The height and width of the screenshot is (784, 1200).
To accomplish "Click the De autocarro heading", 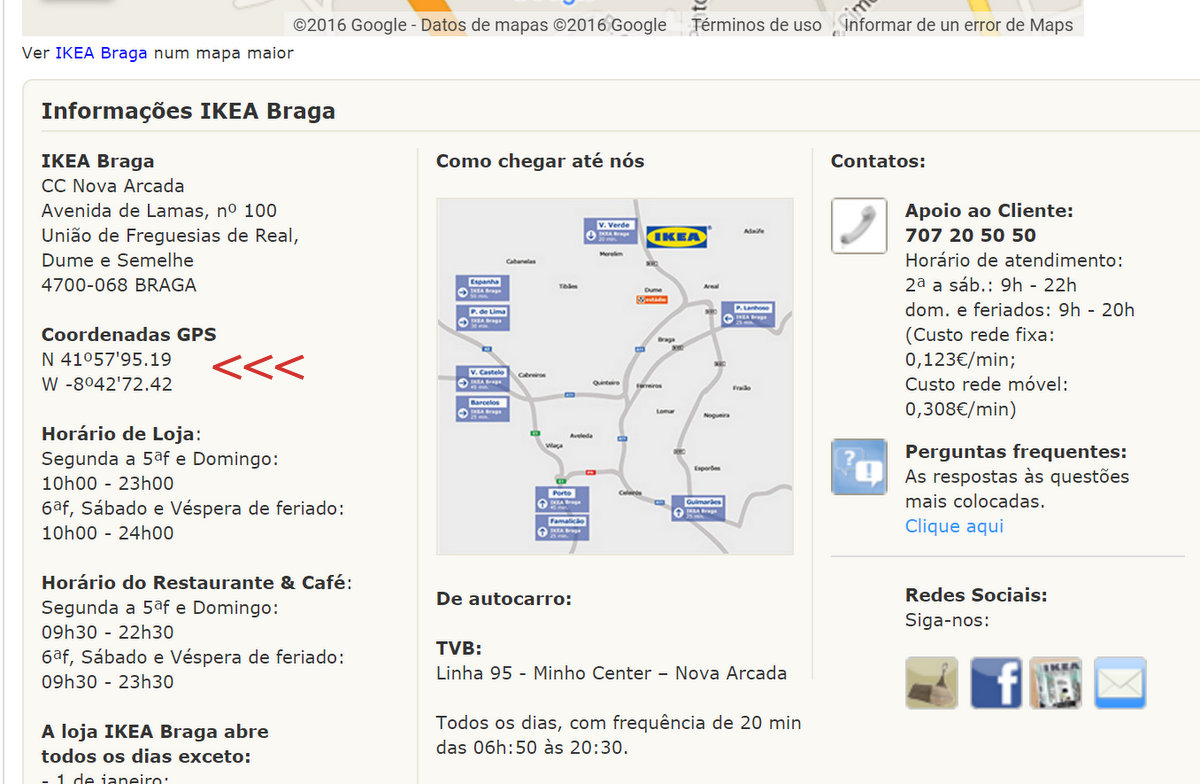I will [504, 599].
